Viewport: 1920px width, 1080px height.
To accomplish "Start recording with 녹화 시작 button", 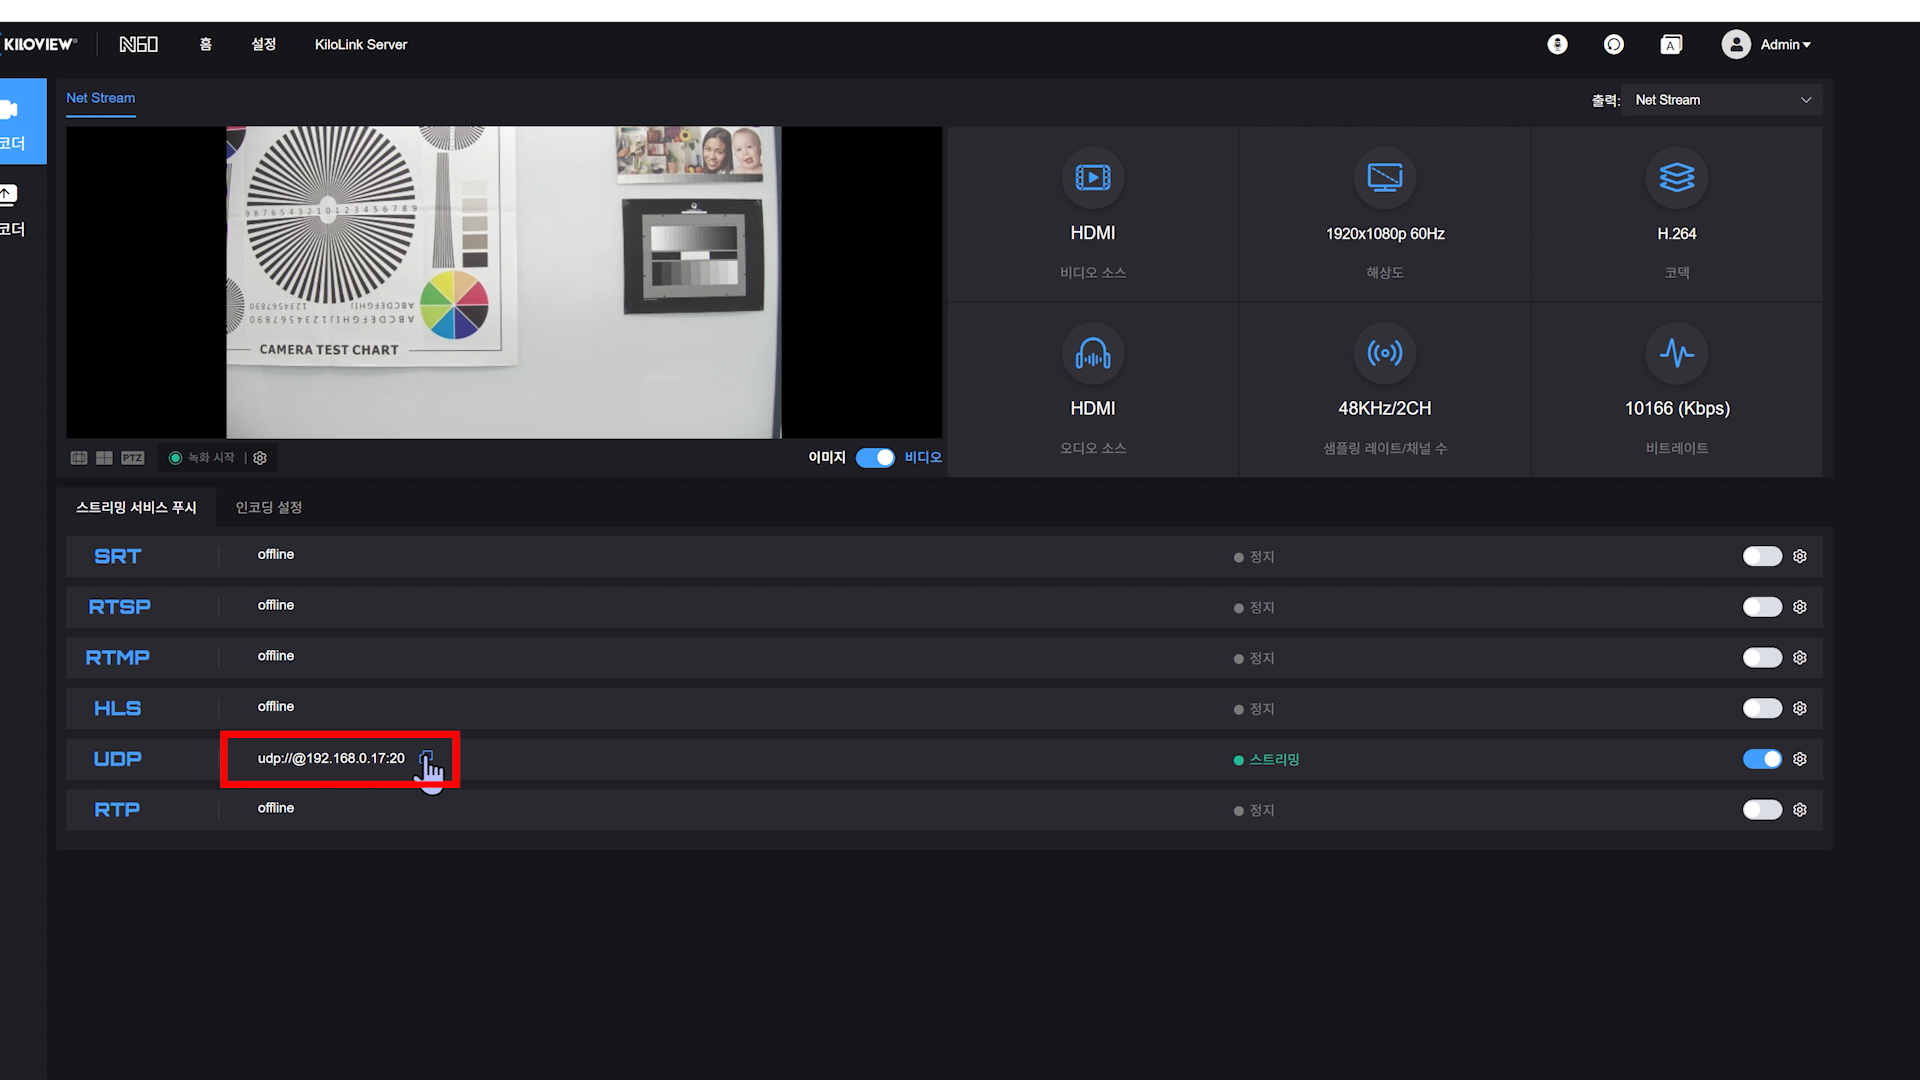I will pos(203,458).
